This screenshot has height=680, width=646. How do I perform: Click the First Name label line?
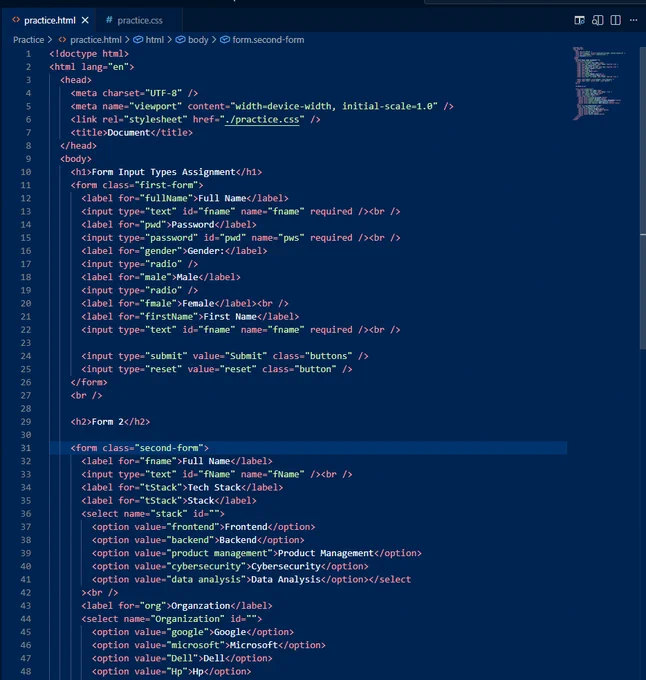[190, 317]
